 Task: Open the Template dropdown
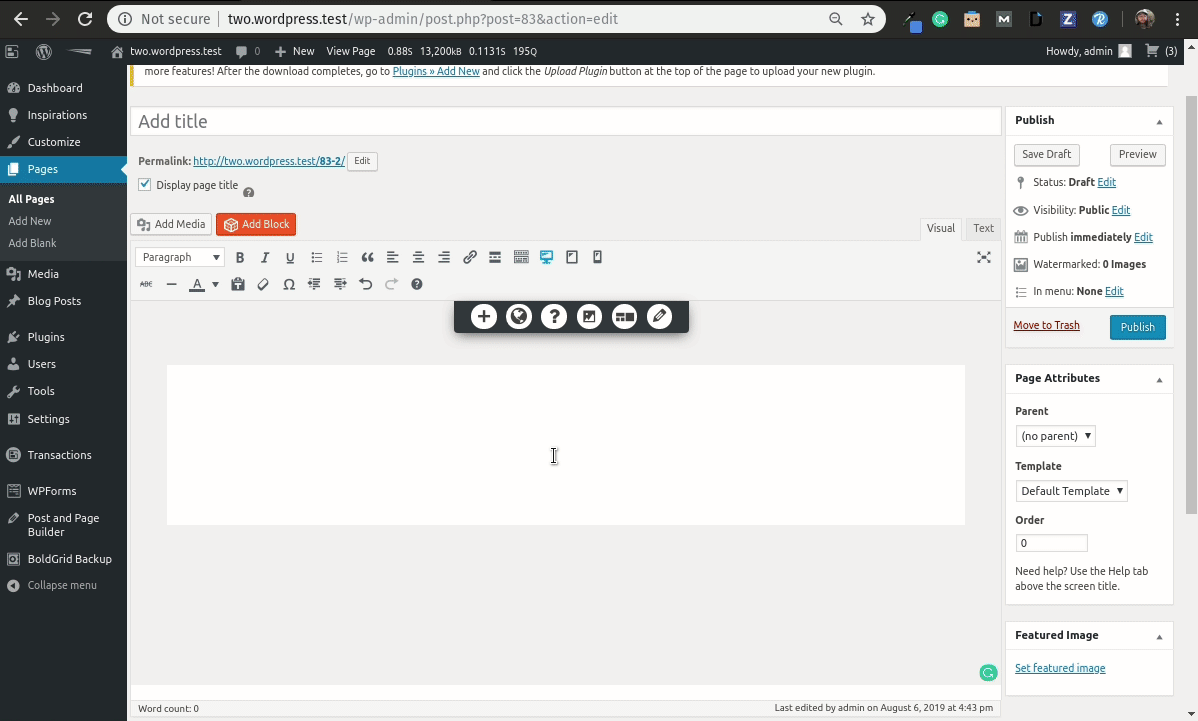pos(1072,491)
